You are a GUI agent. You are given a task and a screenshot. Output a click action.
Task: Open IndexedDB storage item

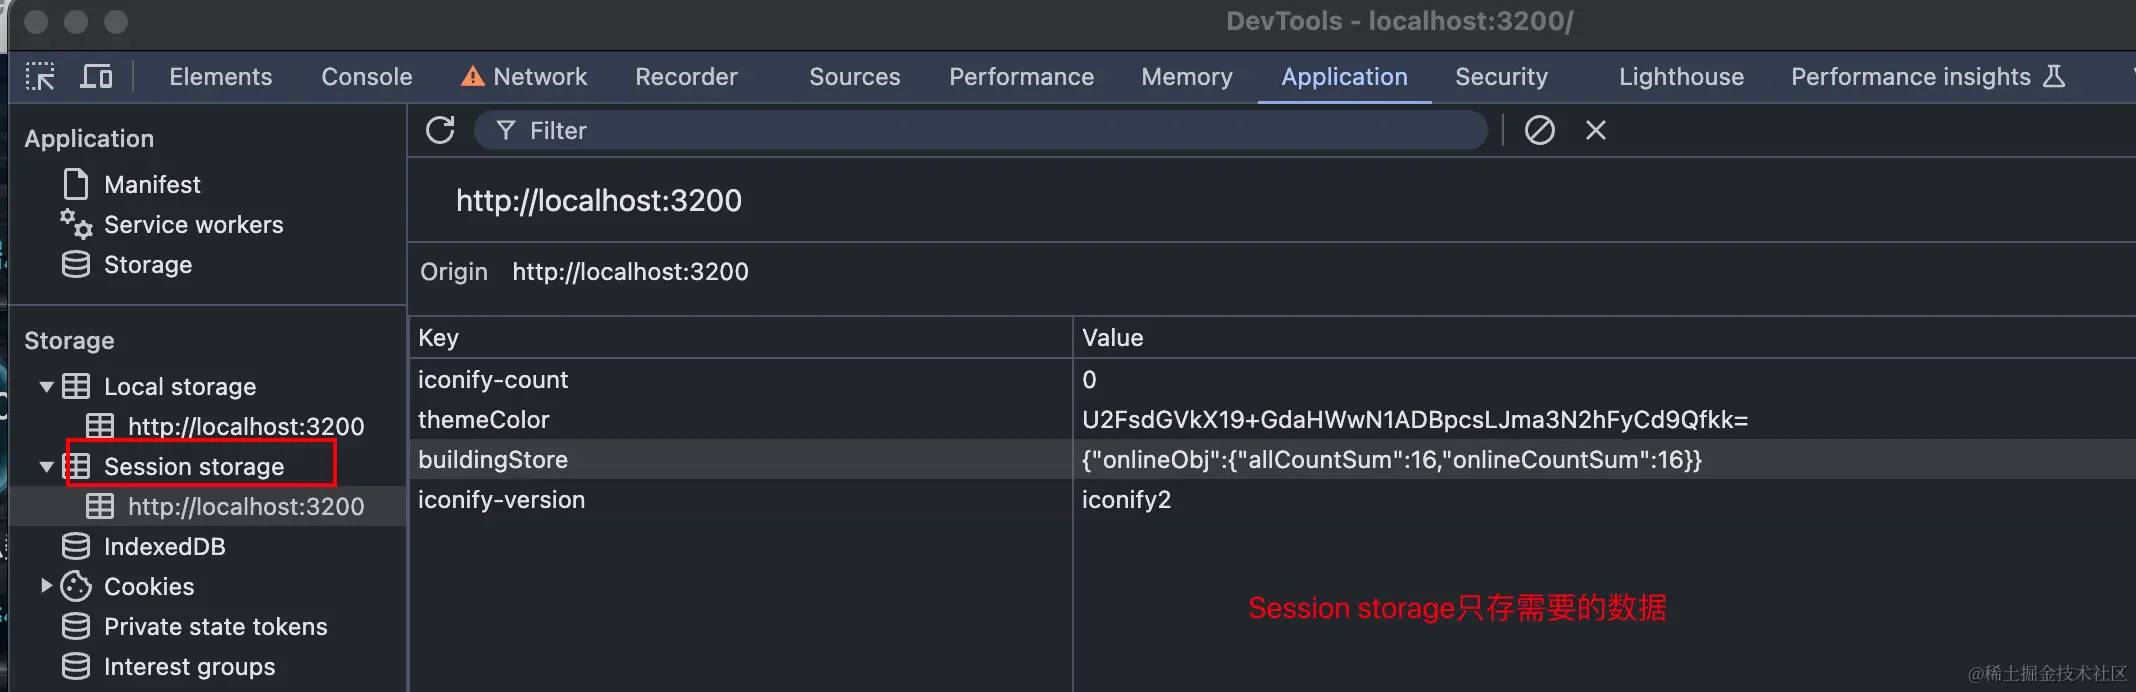164,547
